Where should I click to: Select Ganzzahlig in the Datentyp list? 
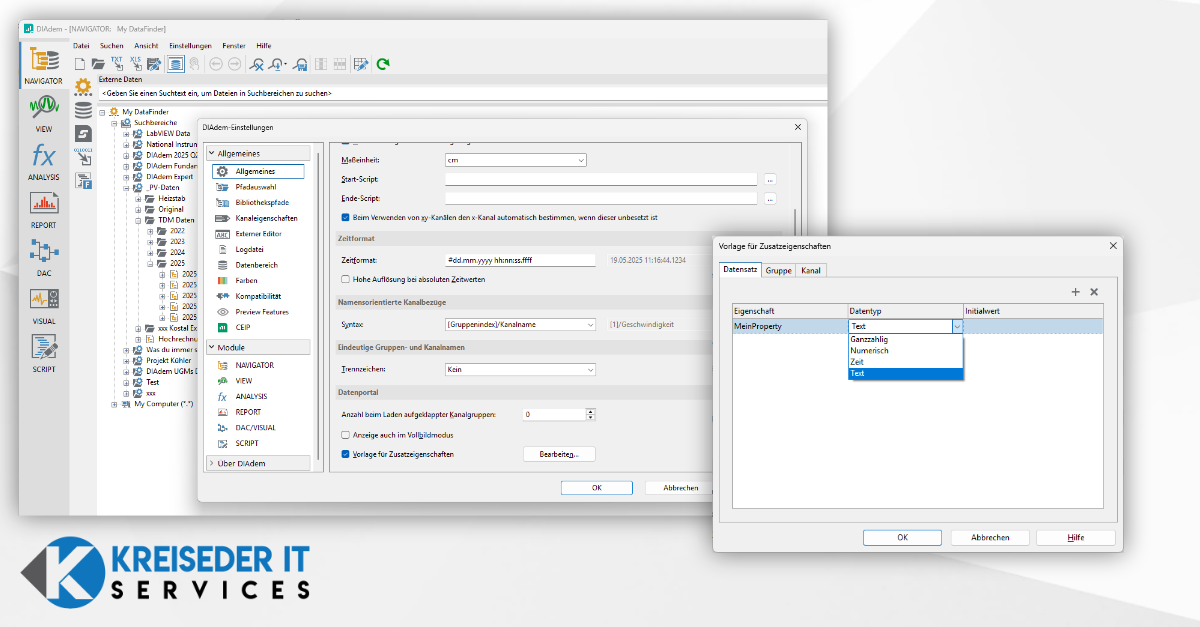click(906, 339)
